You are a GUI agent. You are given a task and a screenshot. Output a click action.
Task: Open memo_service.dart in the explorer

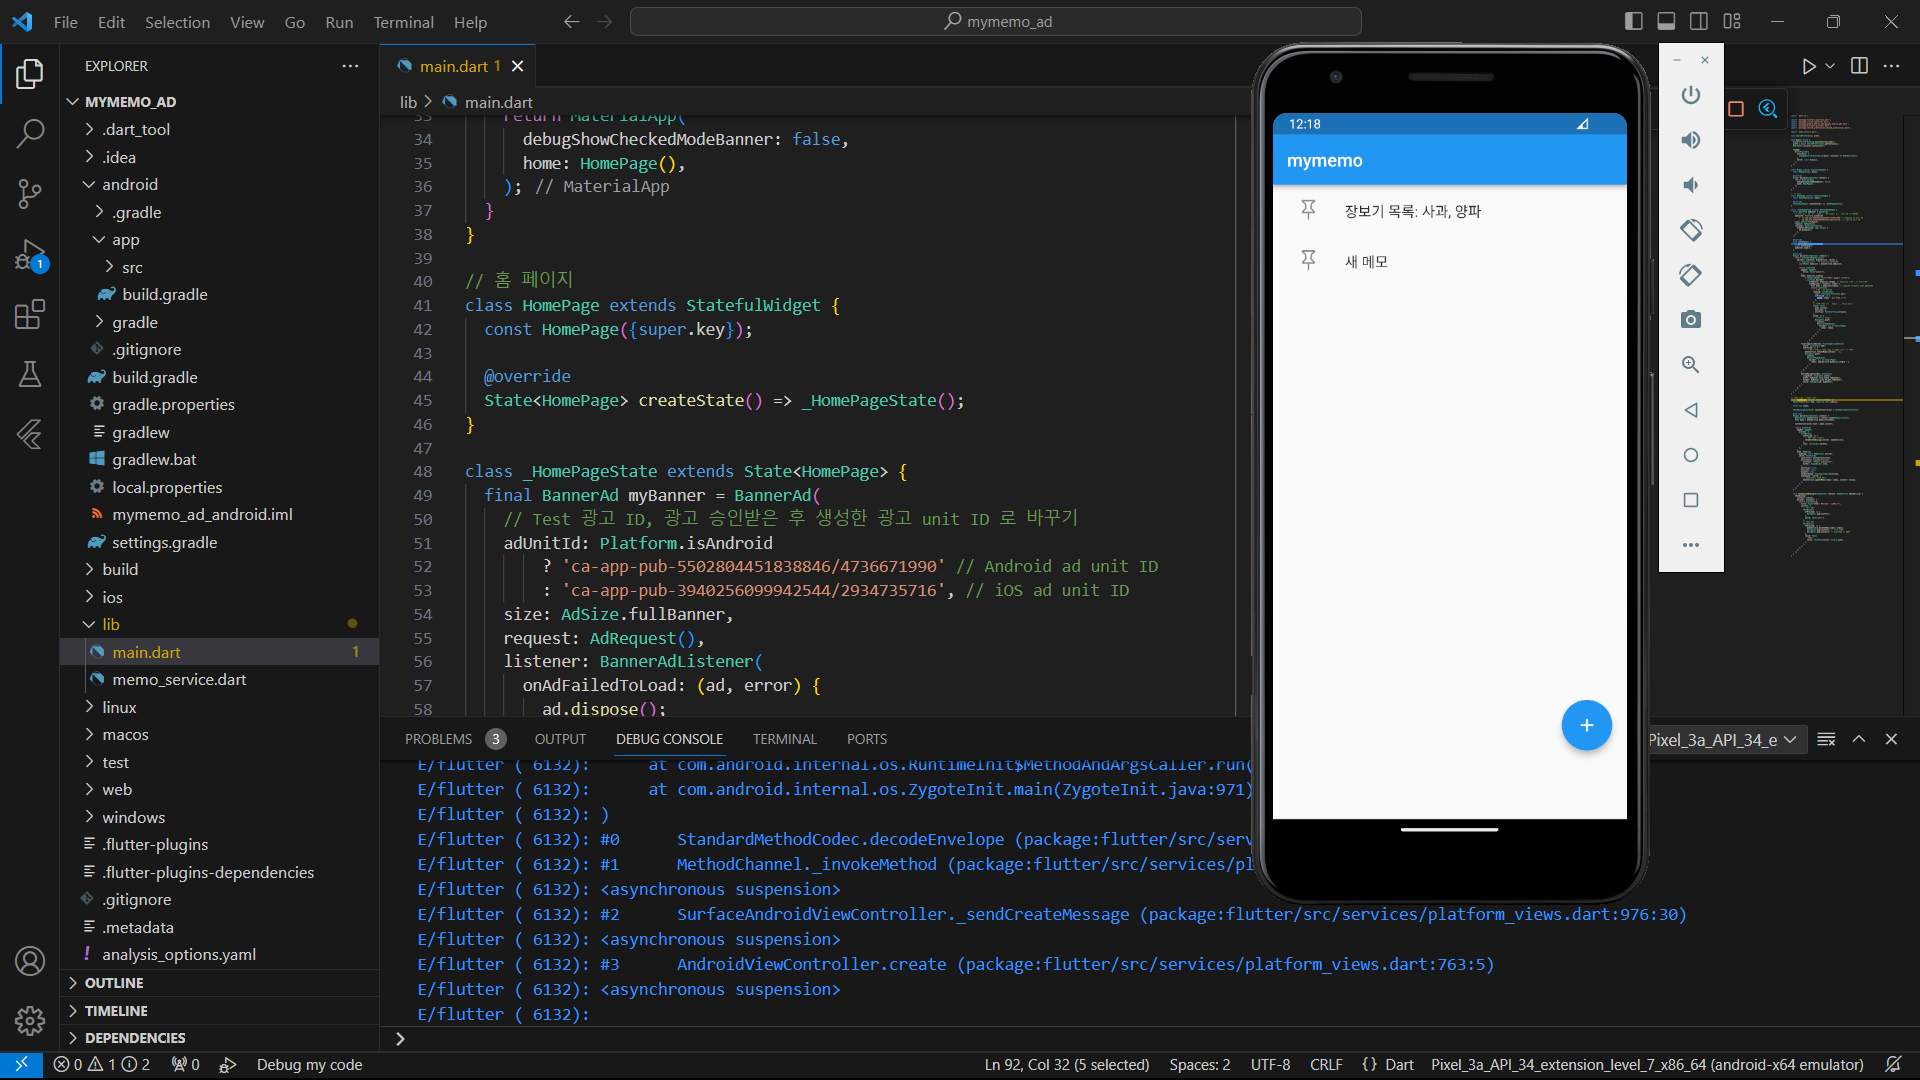pyautogui.click(x=220, y=679)
